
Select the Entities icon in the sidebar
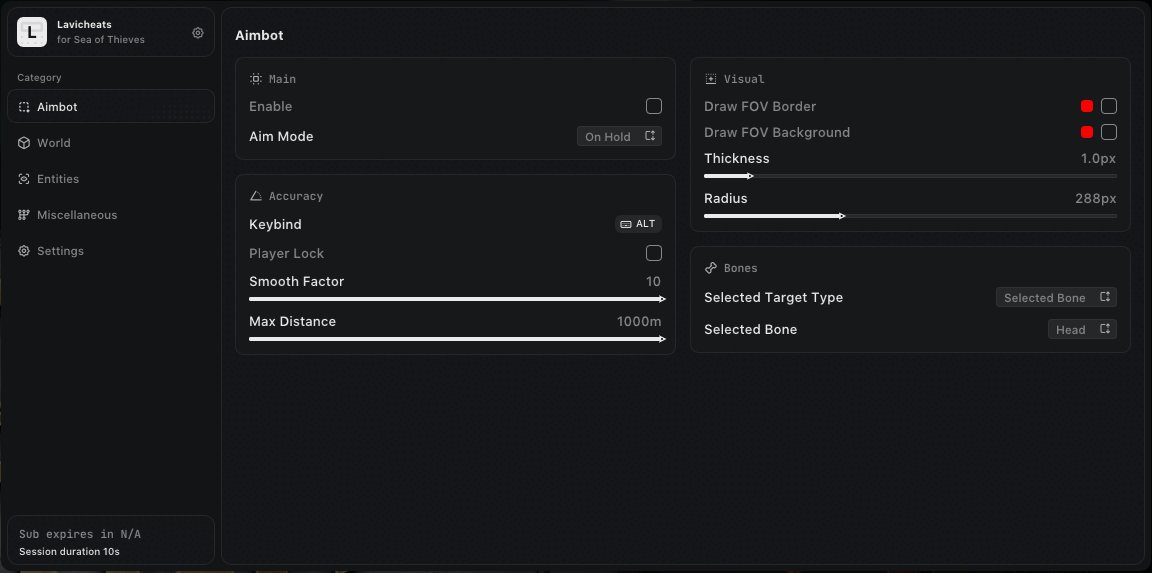(24, 179)
